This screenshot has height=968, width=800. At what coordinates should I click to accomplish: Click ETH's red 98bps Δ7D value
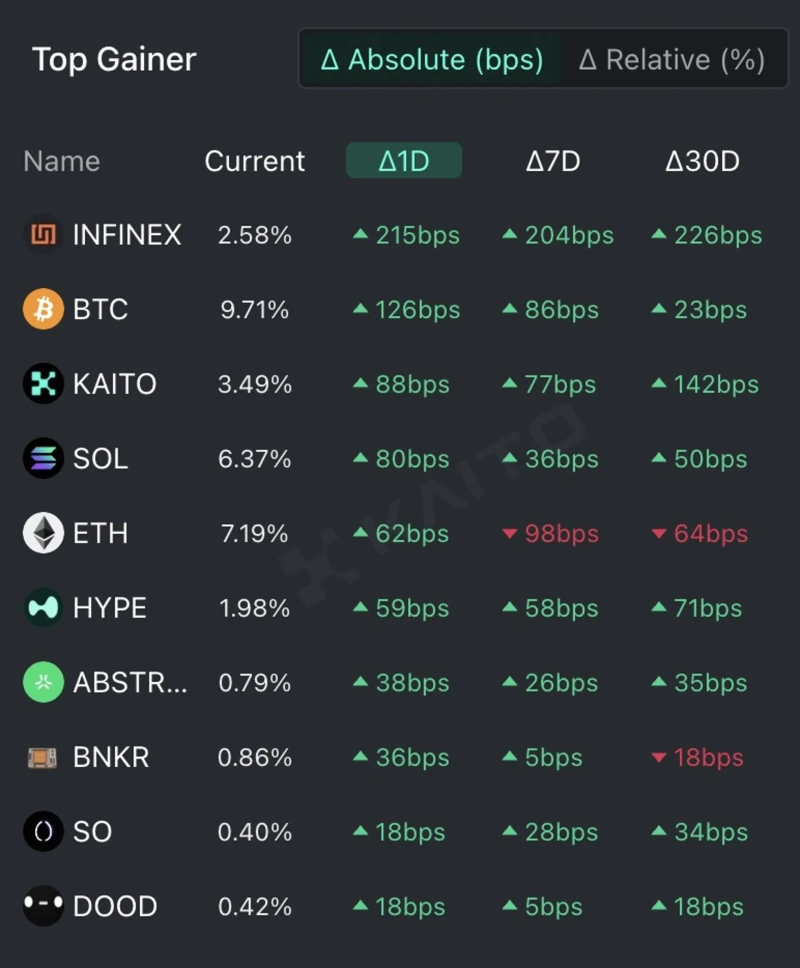[551, 534]
